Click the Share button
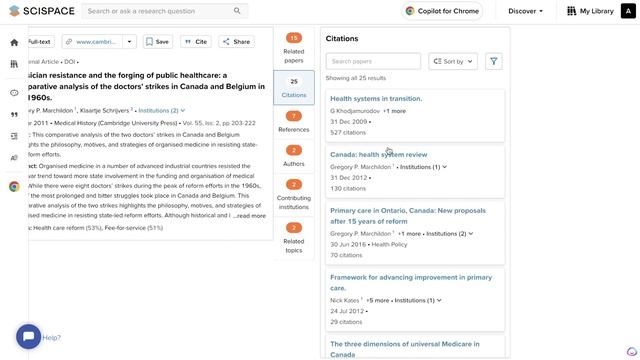This screenshot has height=360, width=640. tap(237, 42)
